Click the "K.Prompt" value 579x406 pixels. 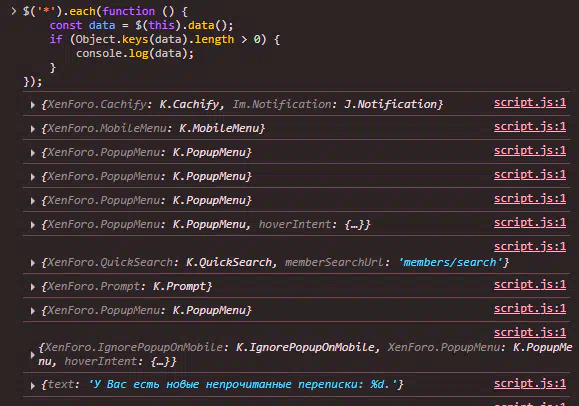pyautogui.click(x=180, y=287)
